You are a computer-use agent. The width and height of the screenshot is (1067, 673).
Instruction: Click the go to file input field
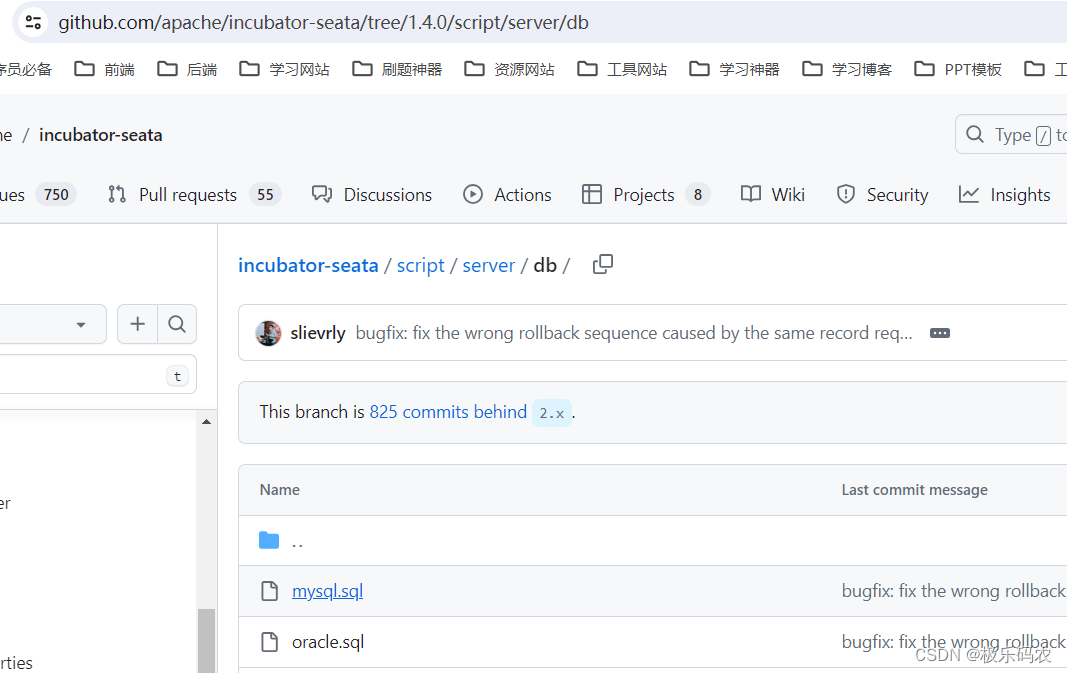(97, 375)
